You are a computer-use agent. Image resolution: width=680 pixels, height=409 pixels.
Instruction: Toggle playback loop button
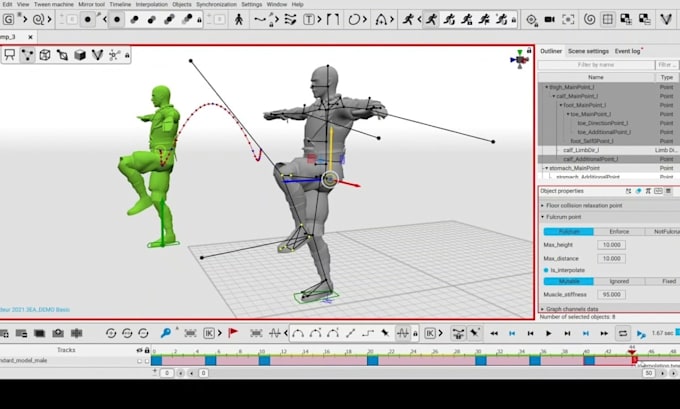(623, 334)
